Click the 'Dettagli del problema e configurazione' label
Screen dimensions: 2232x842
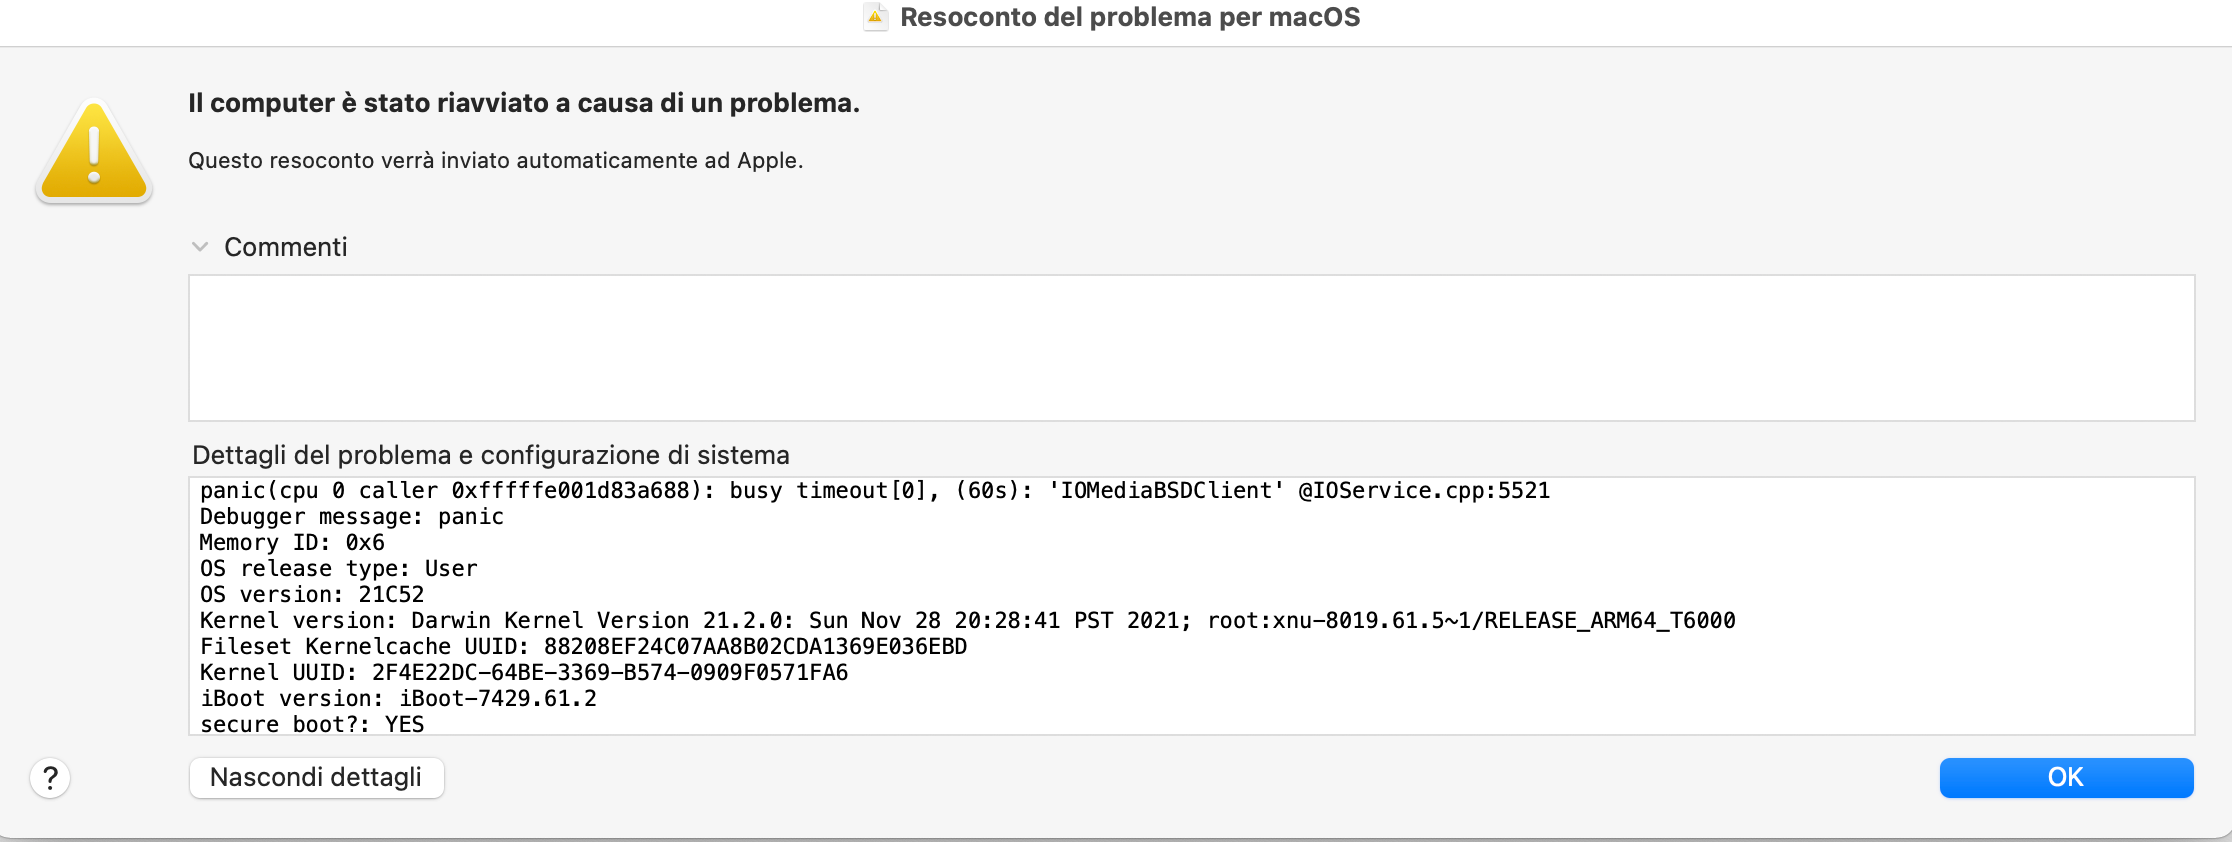click(491, 455)
